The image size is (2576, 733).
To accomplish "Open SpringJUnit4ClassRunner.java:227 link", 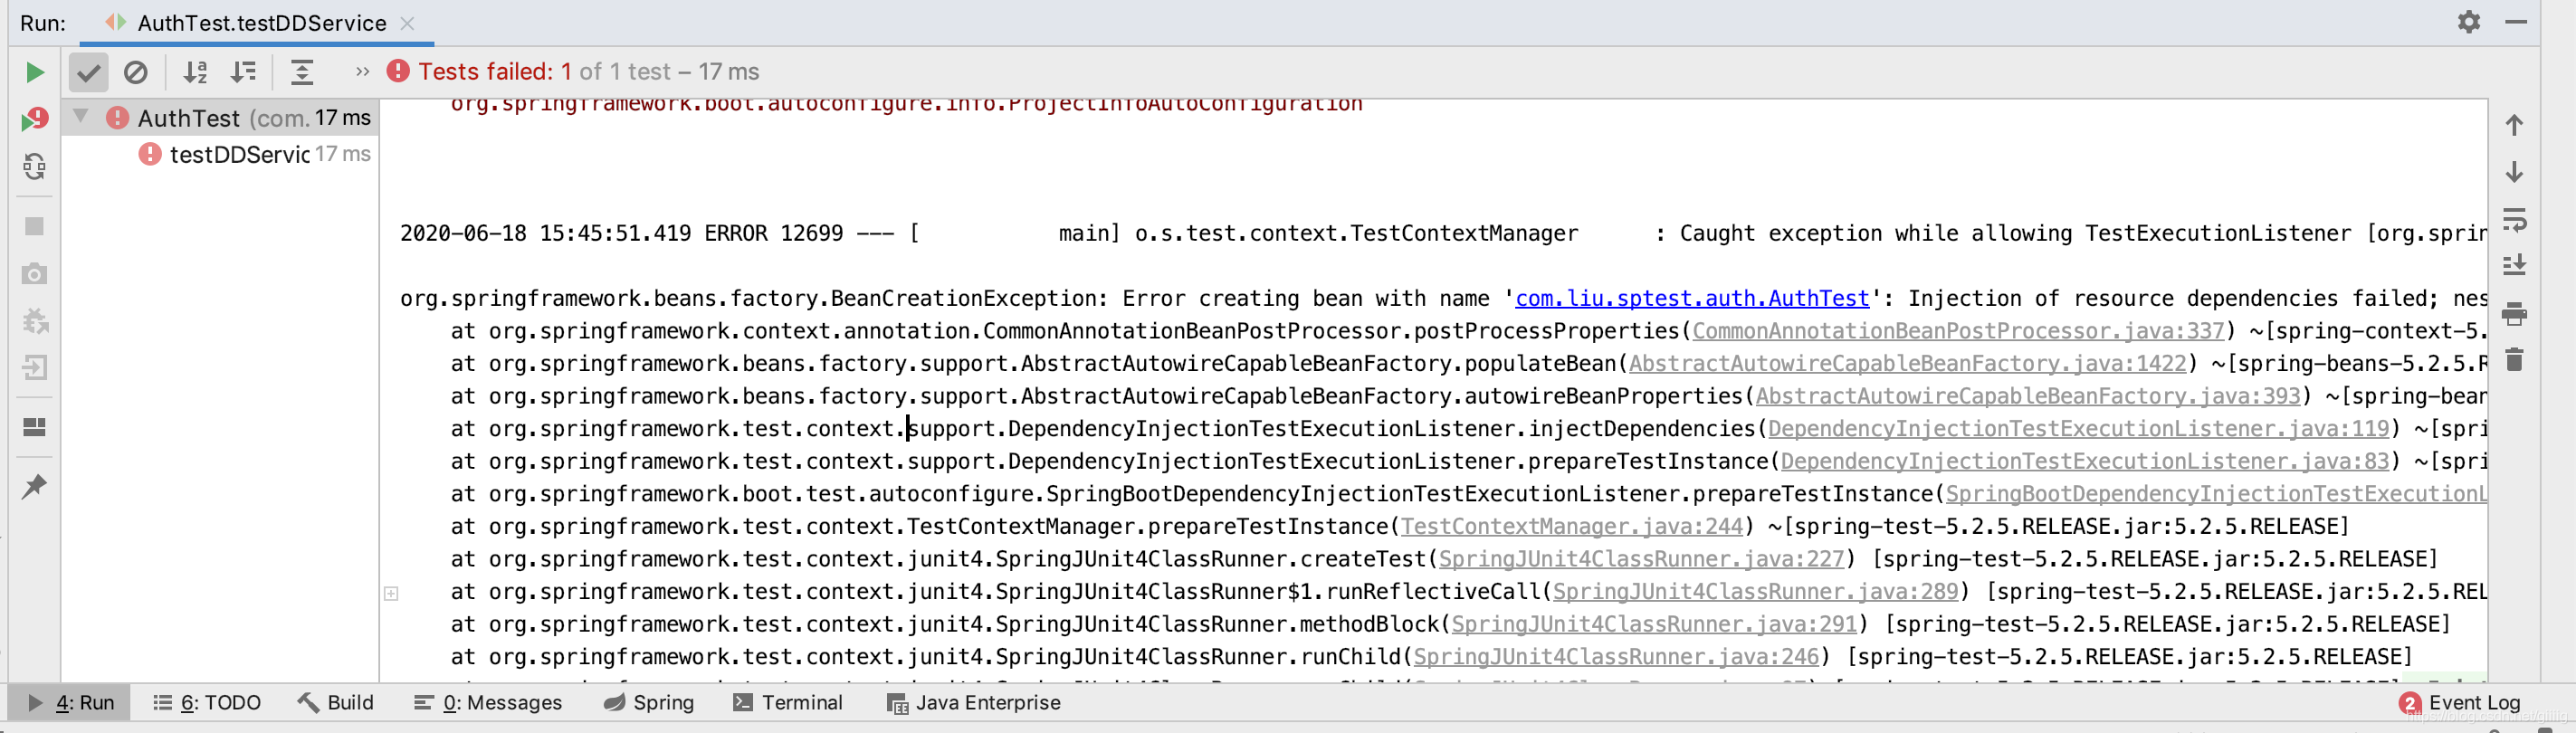I will [x=1641, y=559].
